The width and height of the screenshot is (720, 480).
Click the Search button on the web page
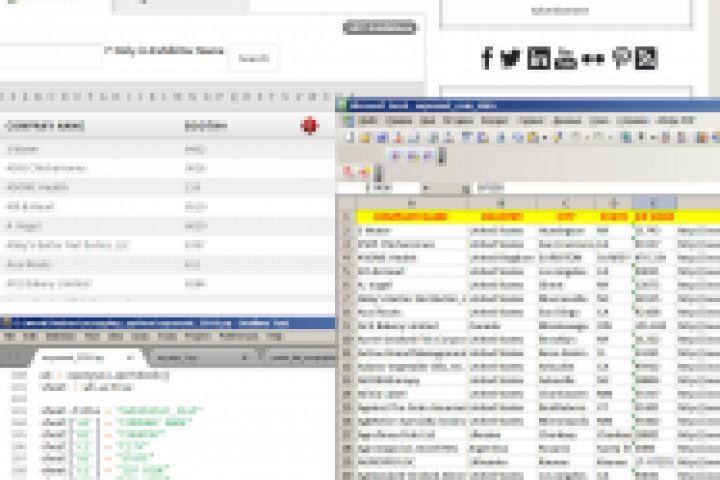[x=254, y=58]
